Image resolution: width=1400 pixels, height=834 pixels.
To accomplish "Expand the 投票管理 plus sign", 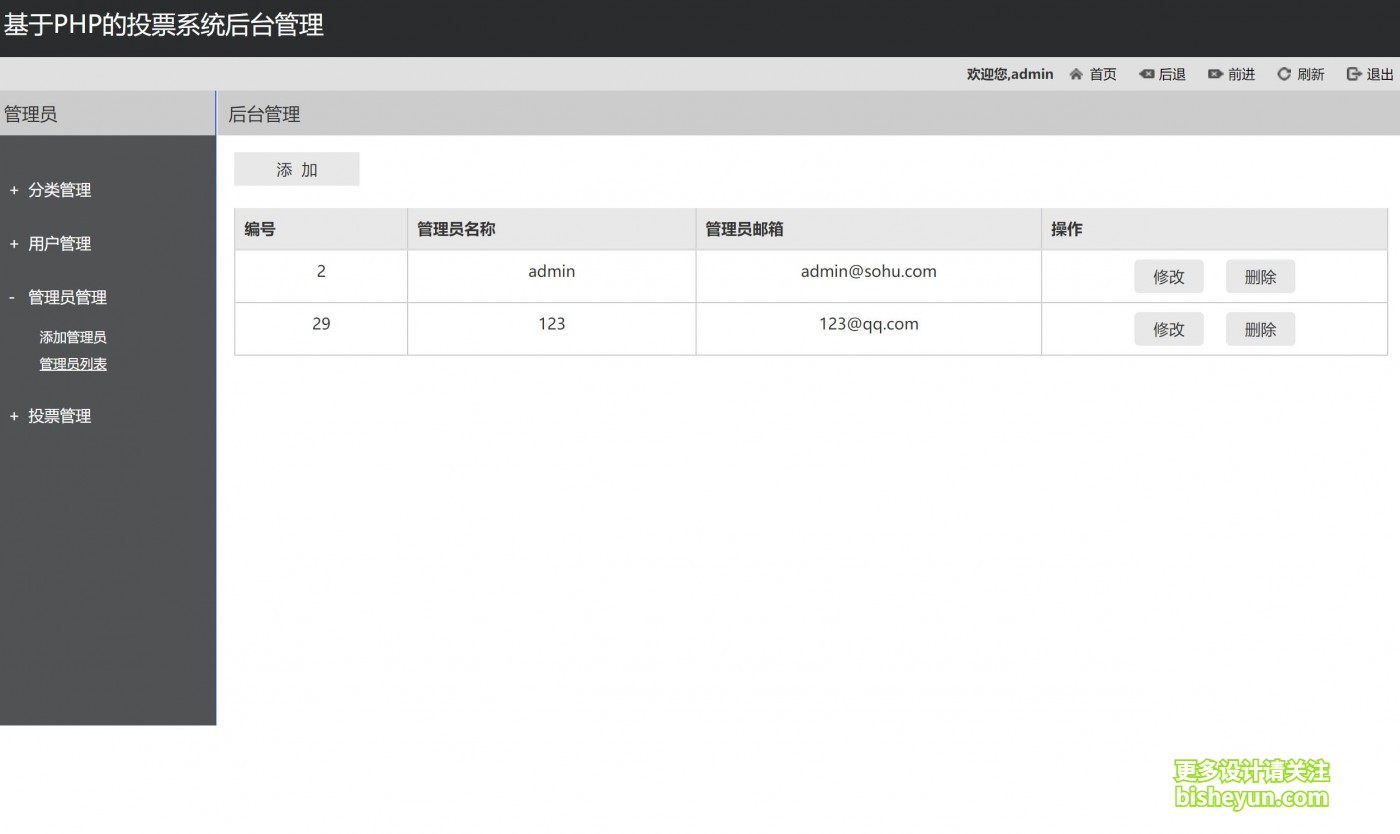I will coord(14,416).
